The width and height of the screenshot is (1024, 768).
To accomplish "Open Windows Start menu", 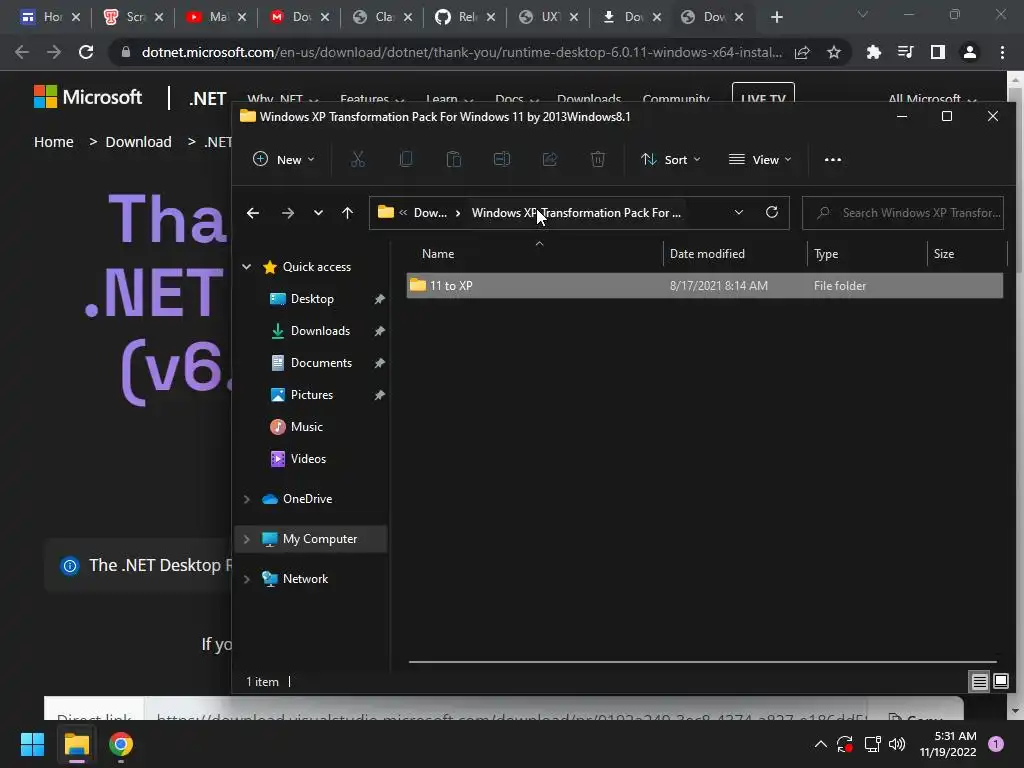I will click(32, 744).
